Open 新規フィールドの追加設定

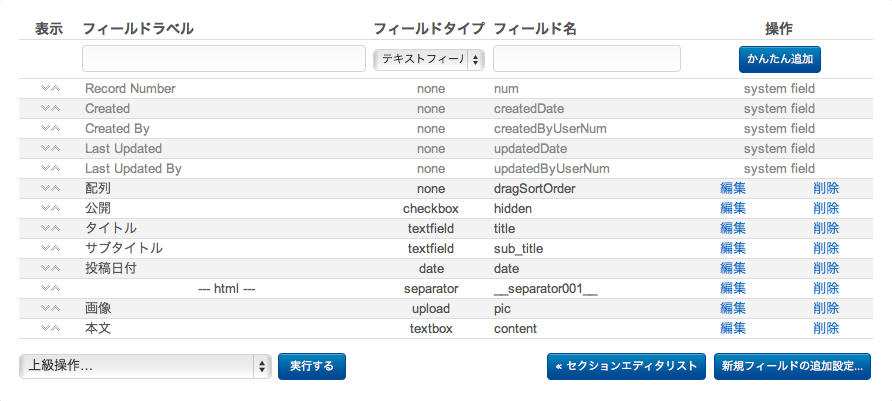[792, 366]
